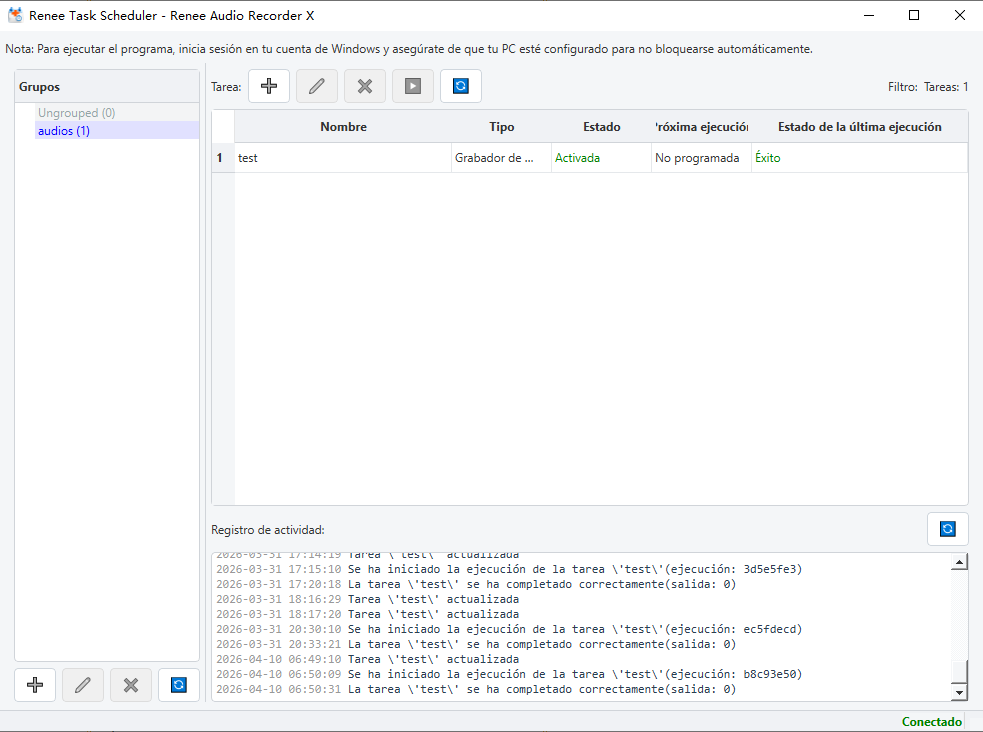Click the 'Éxito' last run status cell
Viewport: 983px width, 732px height.
click(x=859, y=158)
